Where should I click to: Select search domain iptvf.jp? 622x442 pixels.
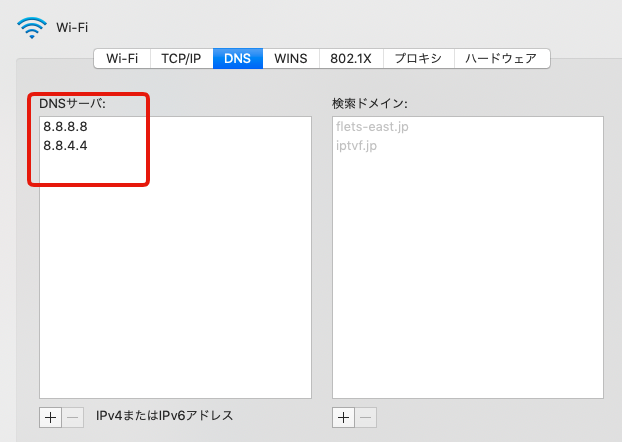pos(468,146)
